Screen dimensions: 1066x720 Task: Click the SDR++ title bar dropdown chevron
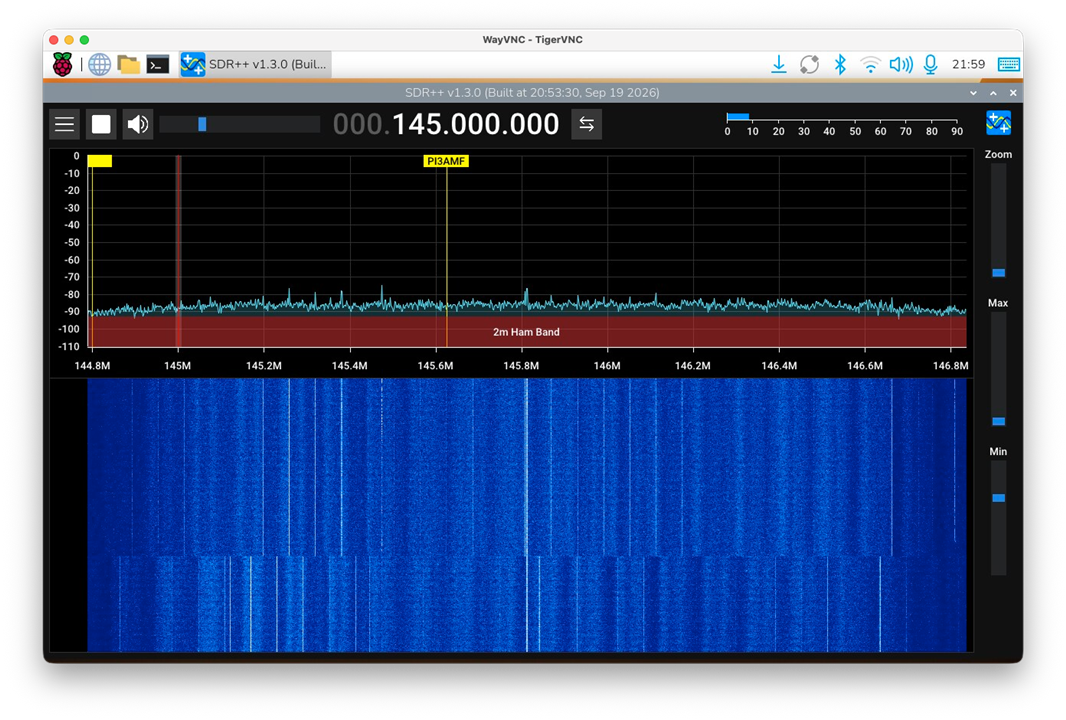[974, 93]
